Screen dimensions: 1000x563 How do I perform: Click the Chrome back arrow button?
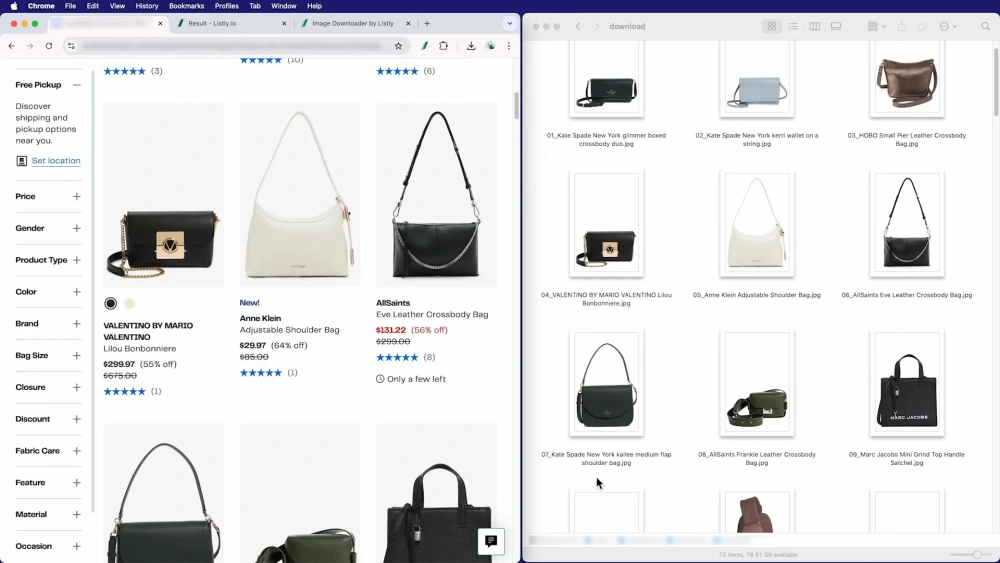[11, 46]
